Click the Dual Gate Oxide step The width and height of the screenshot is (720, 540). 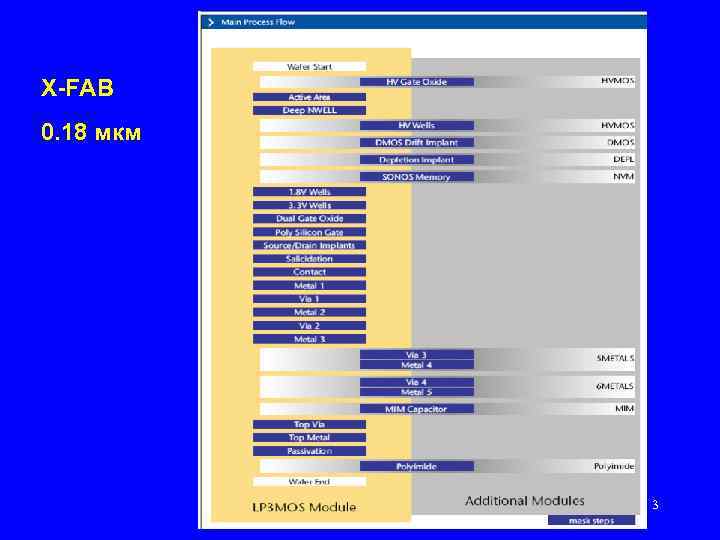309,219
